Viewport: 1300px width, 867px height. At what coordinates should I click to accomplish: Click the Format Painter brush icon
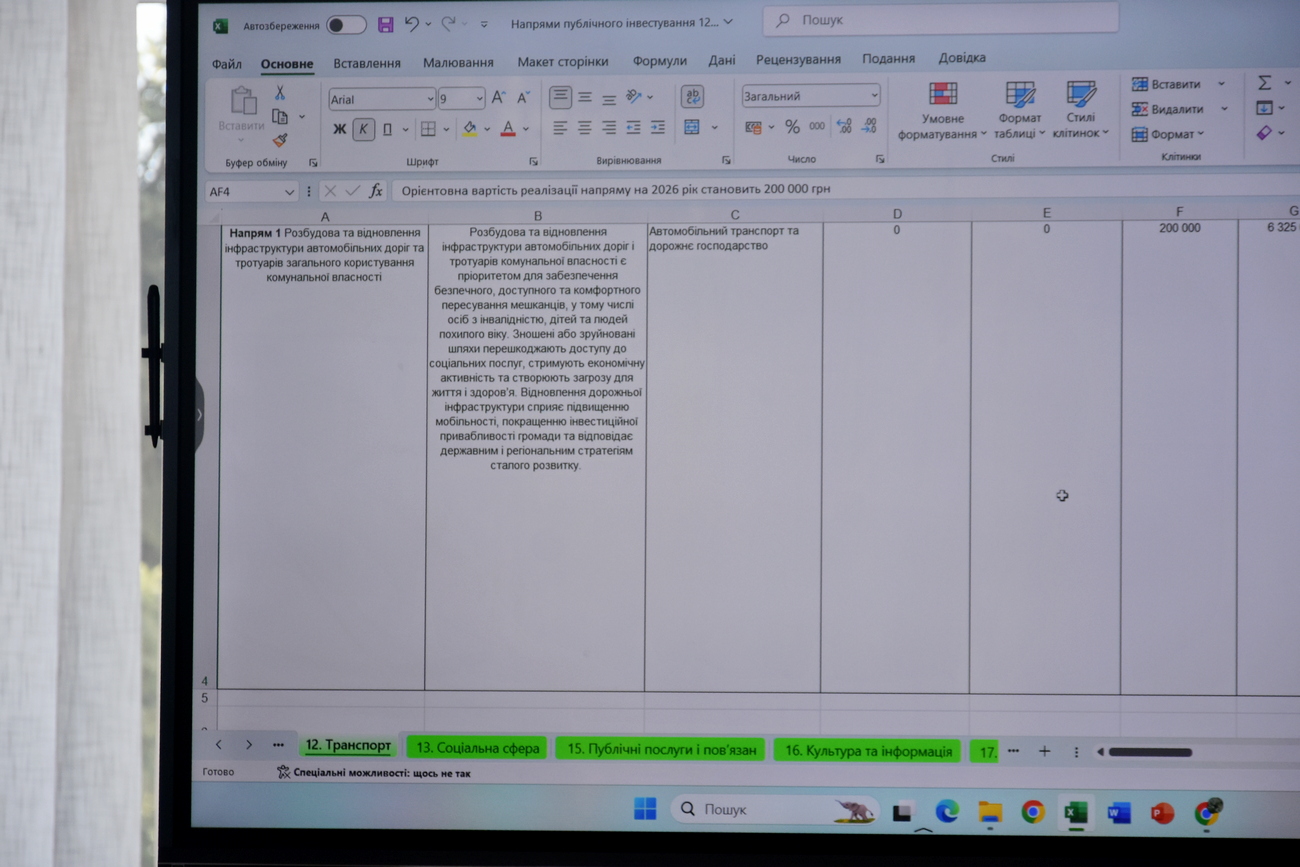[x=280, y=141]
